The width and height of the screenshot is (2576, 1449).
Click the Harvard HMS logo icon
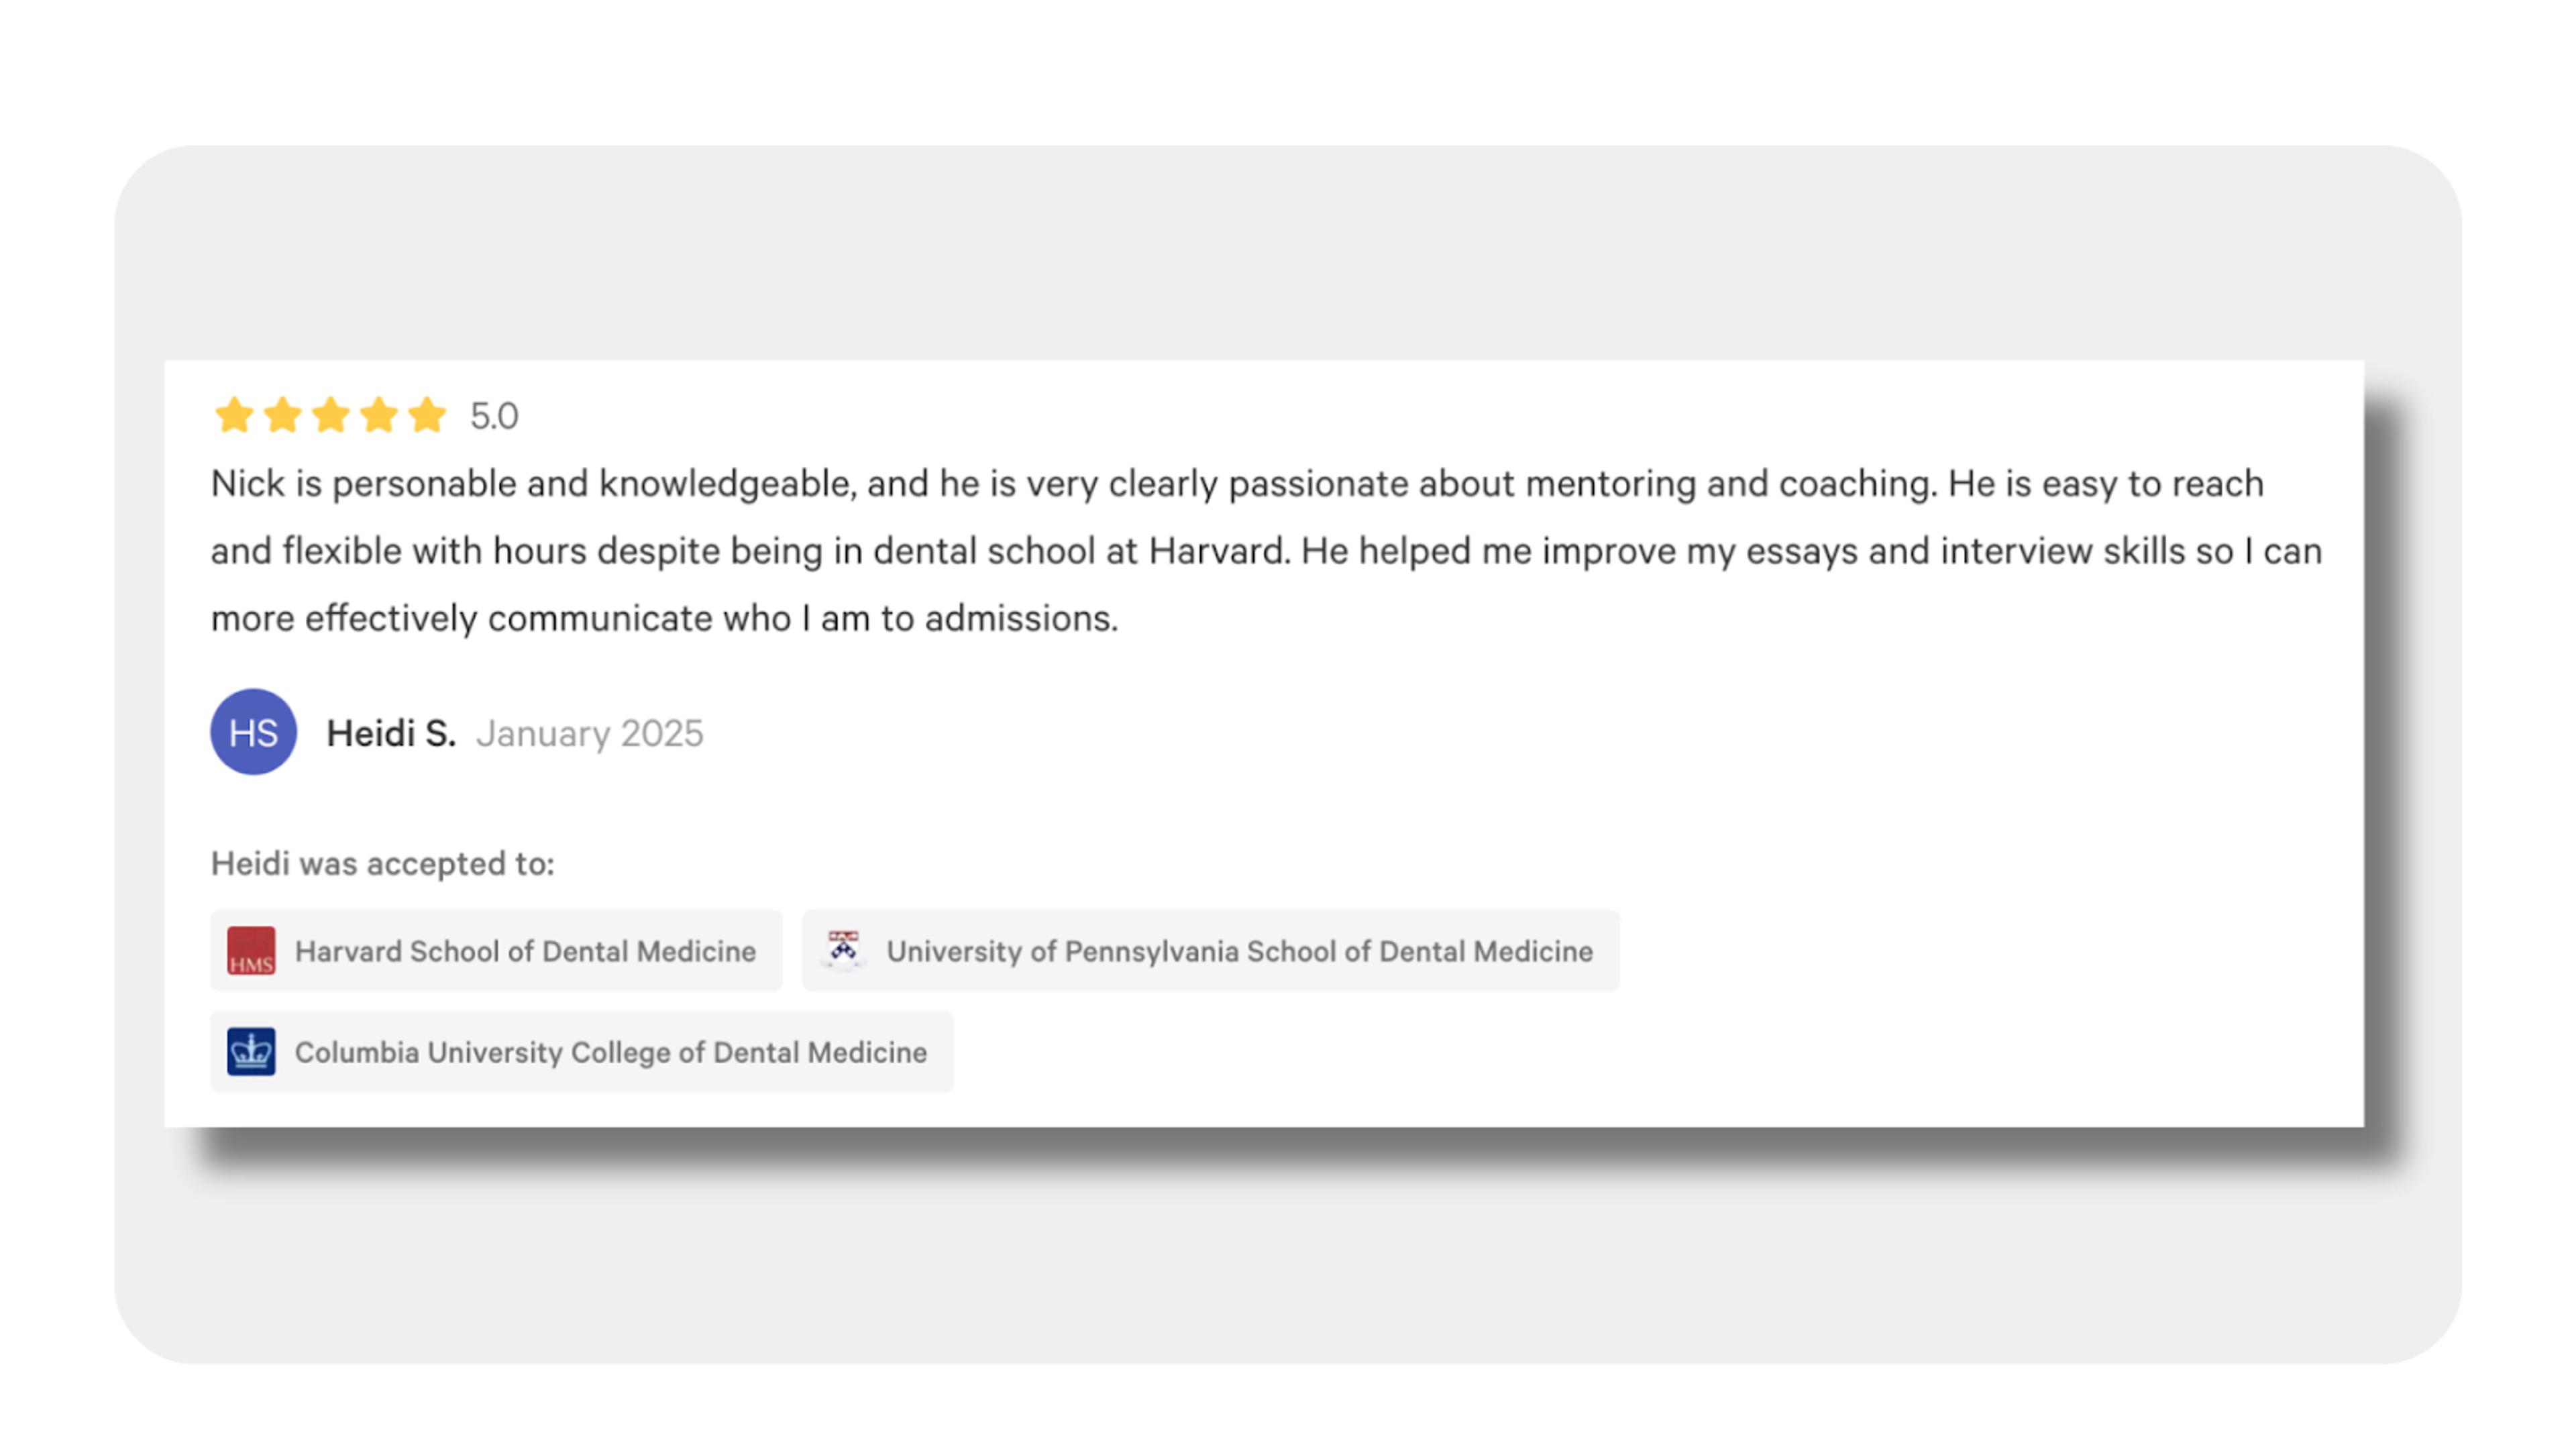(x=251, y=951)
